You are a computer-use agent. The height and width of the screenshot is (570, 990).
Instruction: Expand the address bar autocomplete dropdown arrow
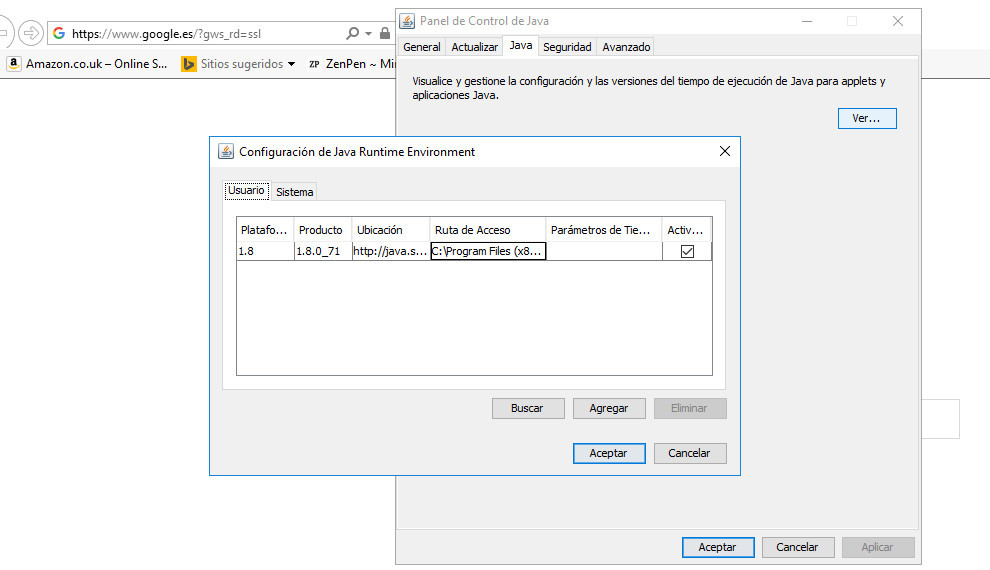pyautogui.click(x=369, y=33)
